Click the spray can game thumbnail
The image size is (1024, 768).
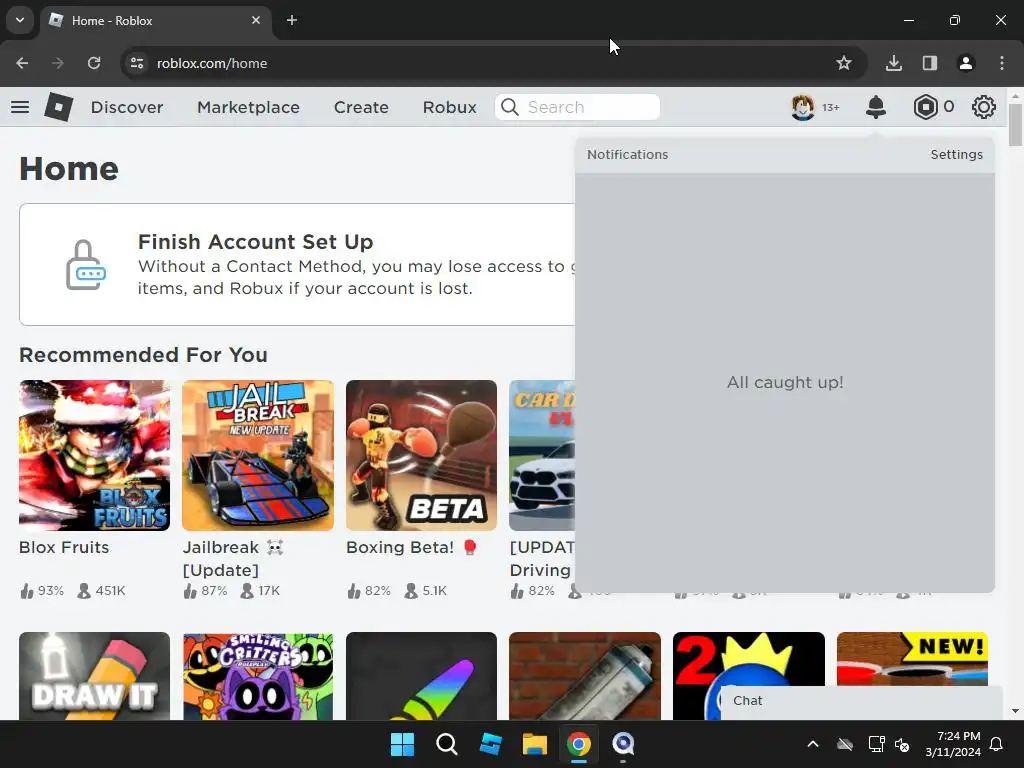tap(584, 676)
